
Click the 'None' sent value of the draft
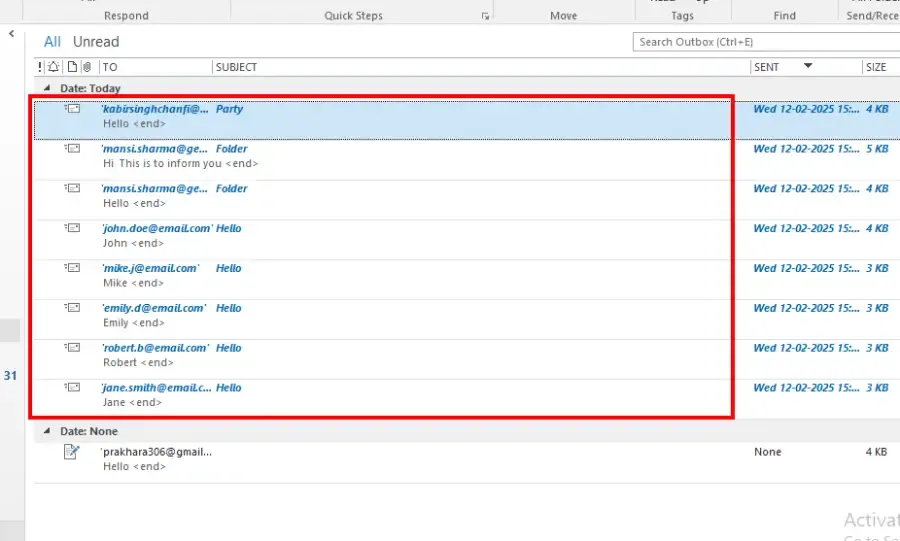pos(767,452)
